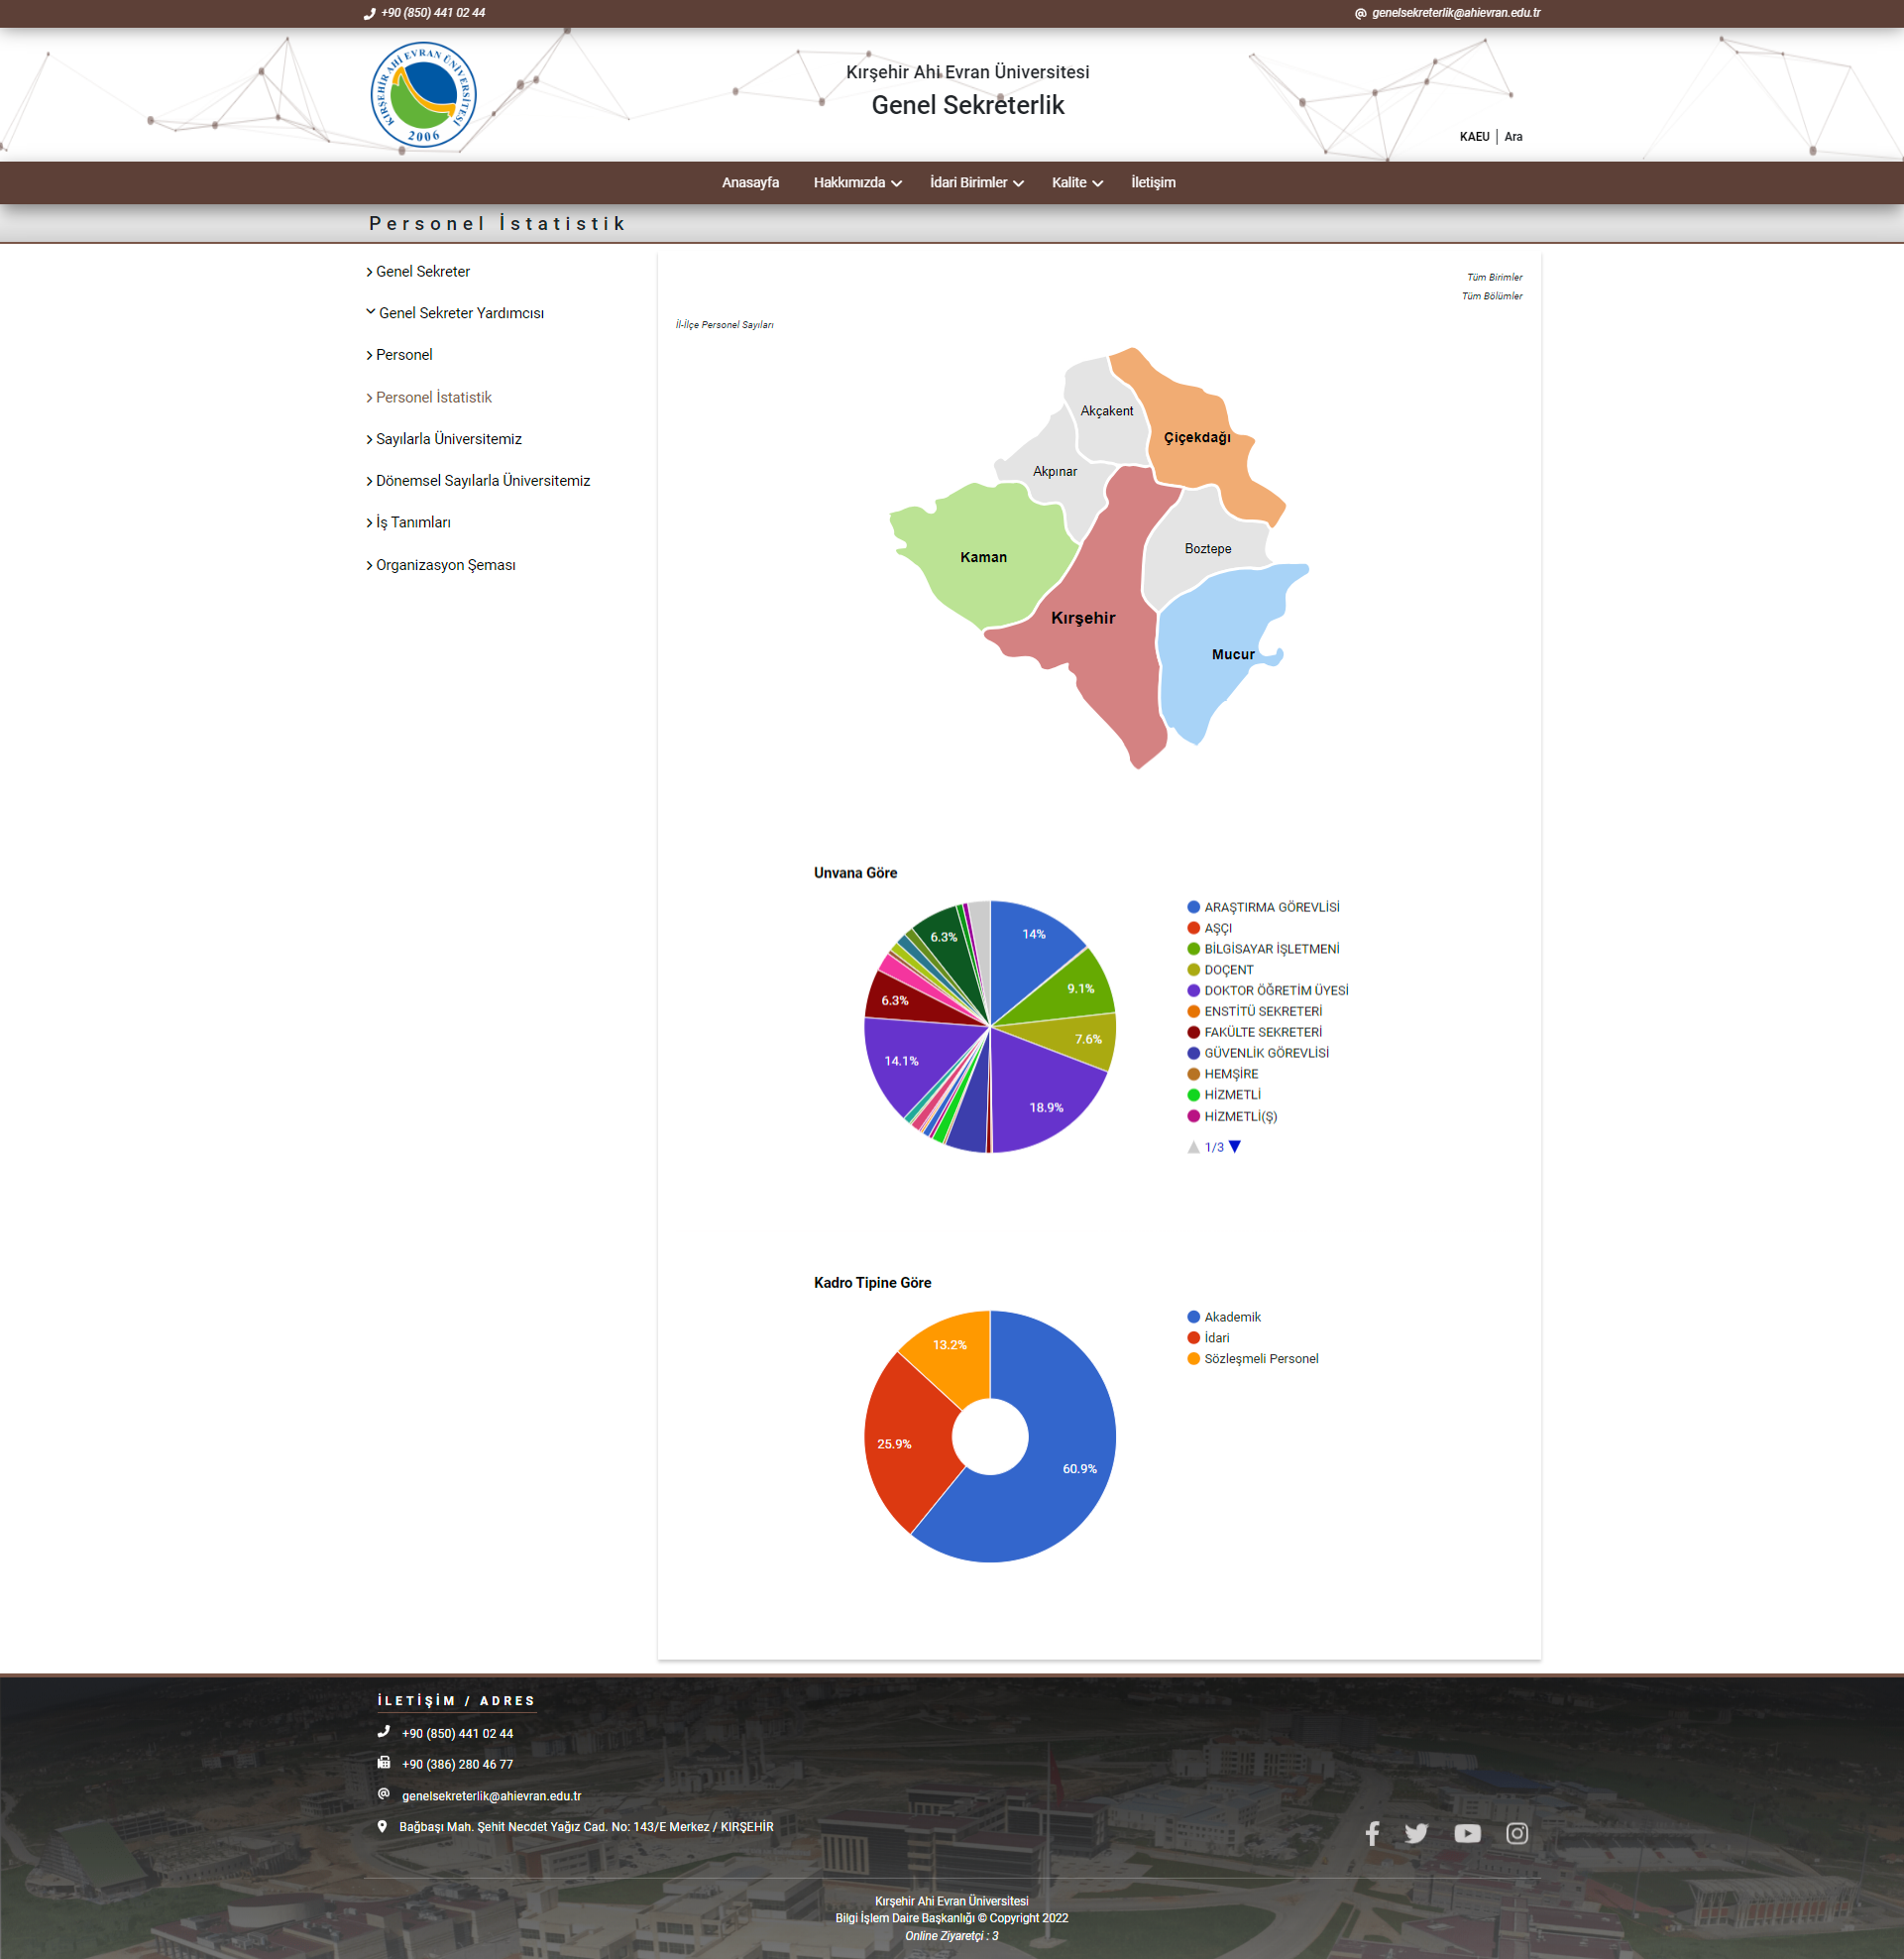Click the @ email icon in top bar
This screenshot has height=1959, width=1904.
click(x=1360, y=13)
